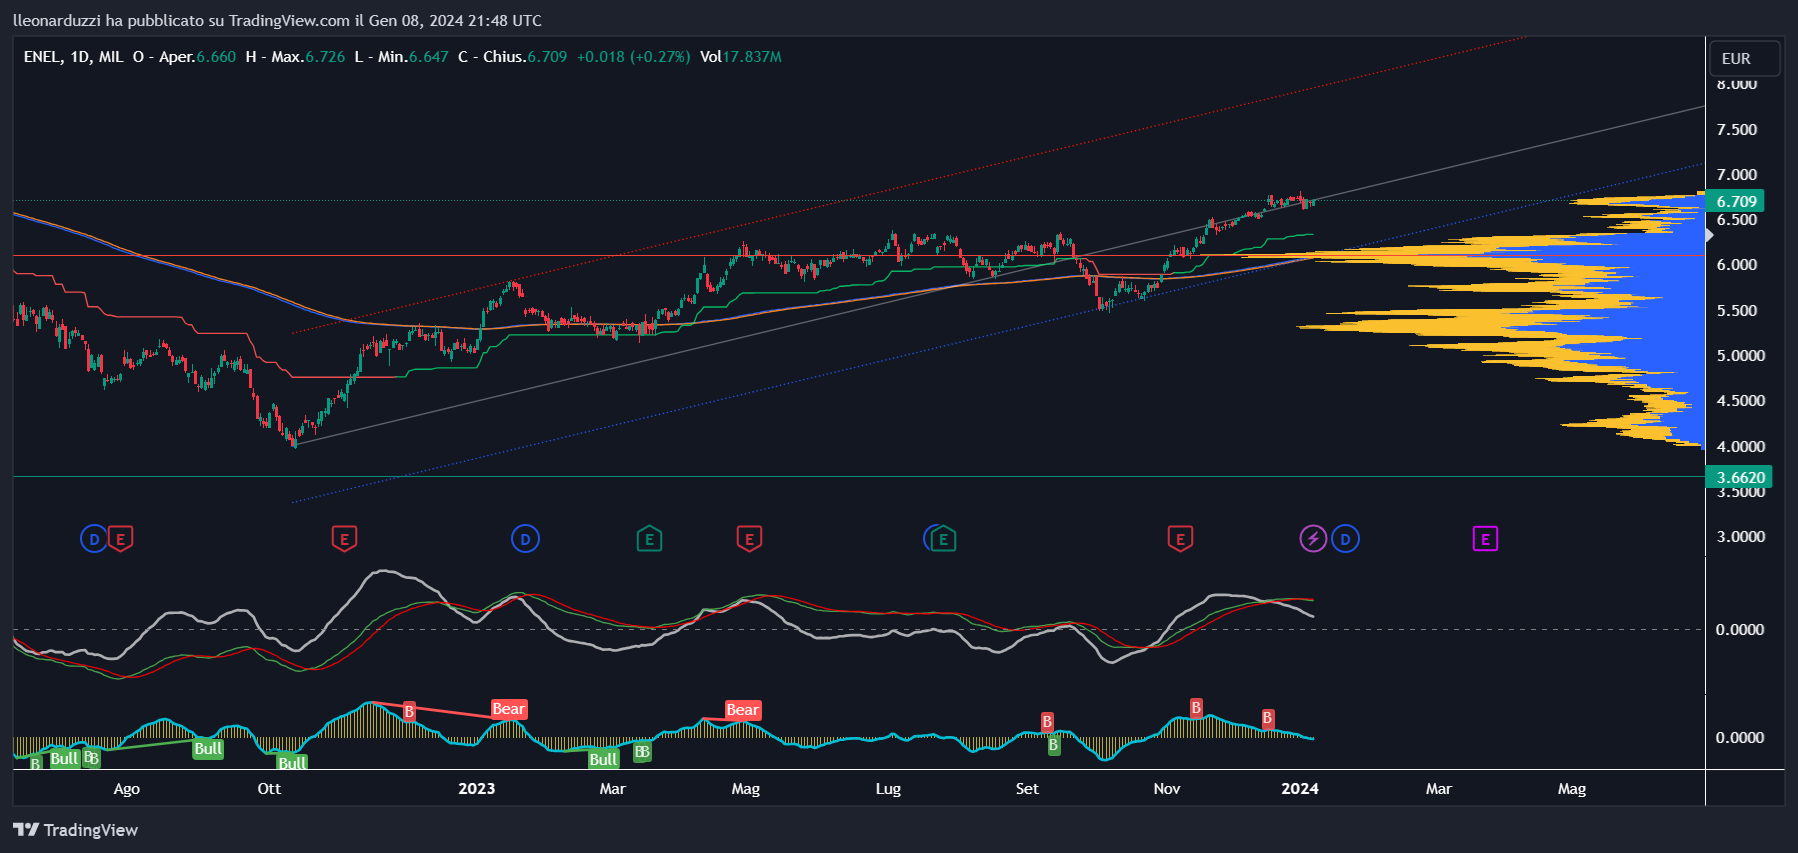Click the blue D dividend marker above 2024
The width and height of the screenshot is (1798, 853).
[x=1345, y=540]
